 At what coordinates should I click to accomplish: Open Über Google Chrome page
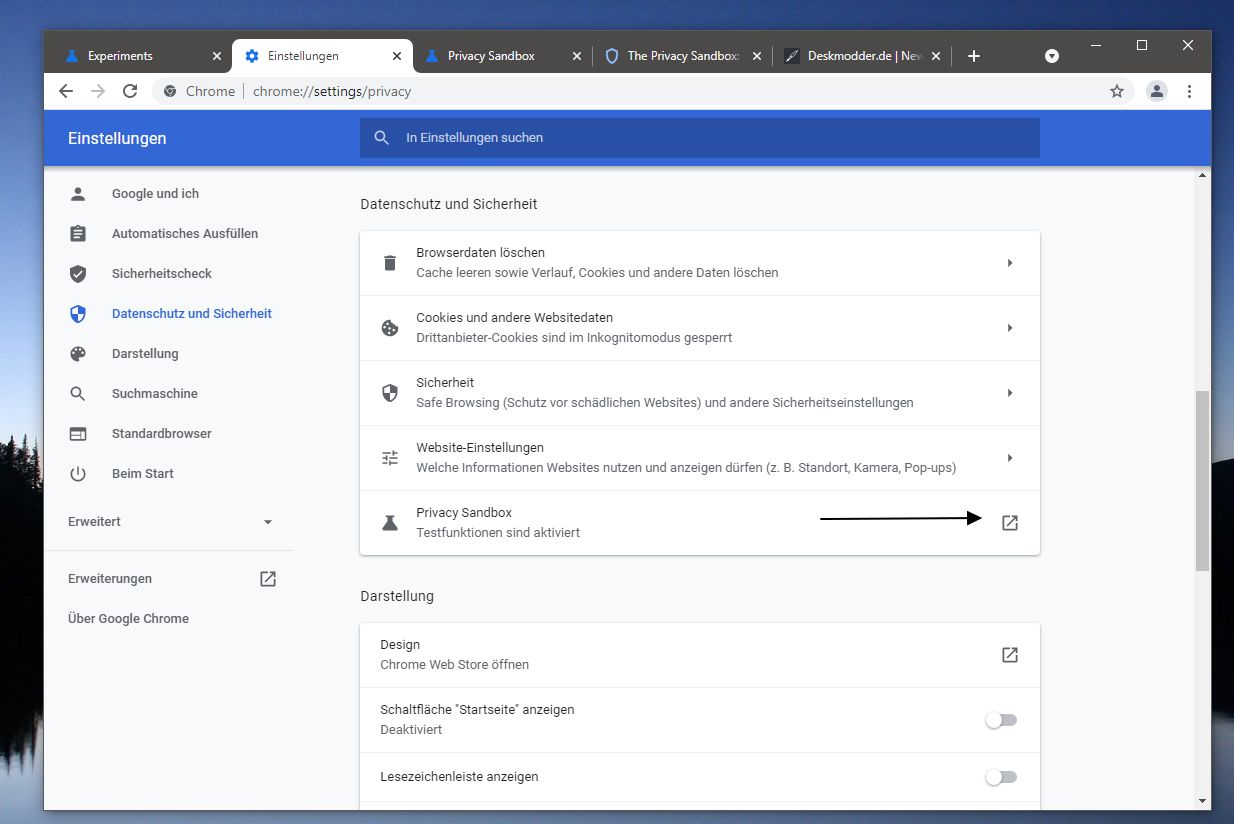[x=128, y=619]
